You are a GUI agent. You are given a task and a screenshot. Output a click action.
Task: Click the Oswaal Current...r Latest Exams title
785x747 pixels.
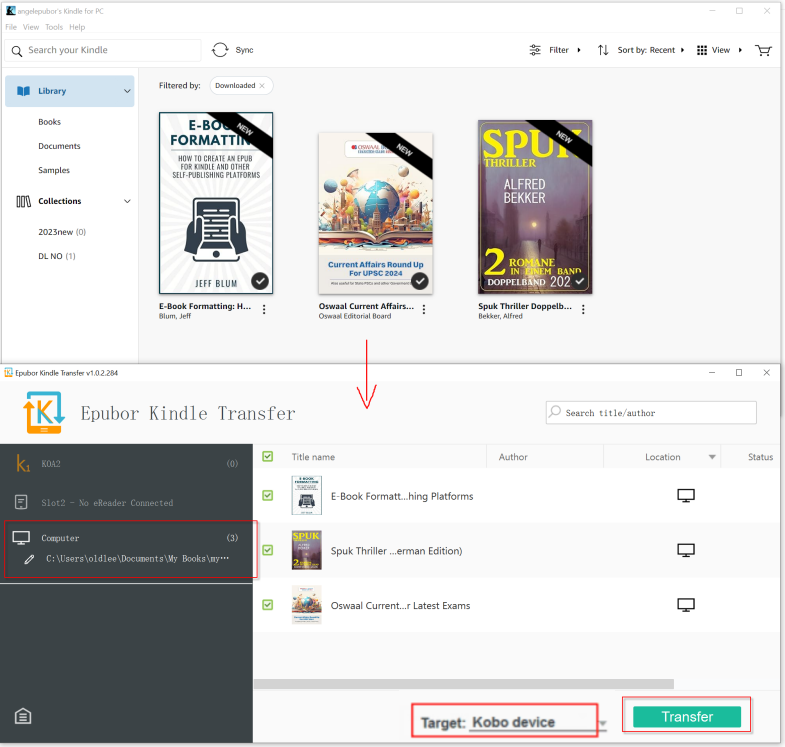click(x=401, y=605)
